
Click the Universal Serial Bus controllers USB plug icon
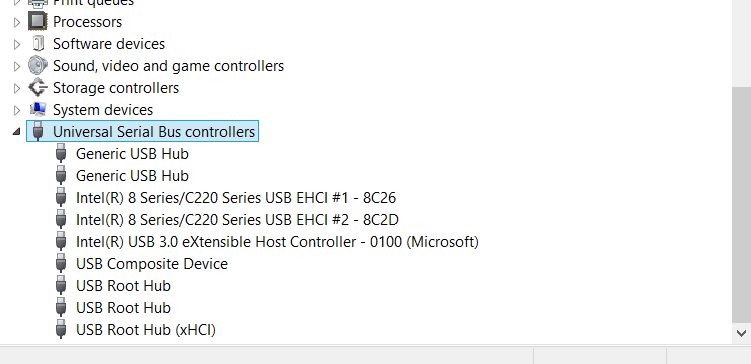pos(38,132)
